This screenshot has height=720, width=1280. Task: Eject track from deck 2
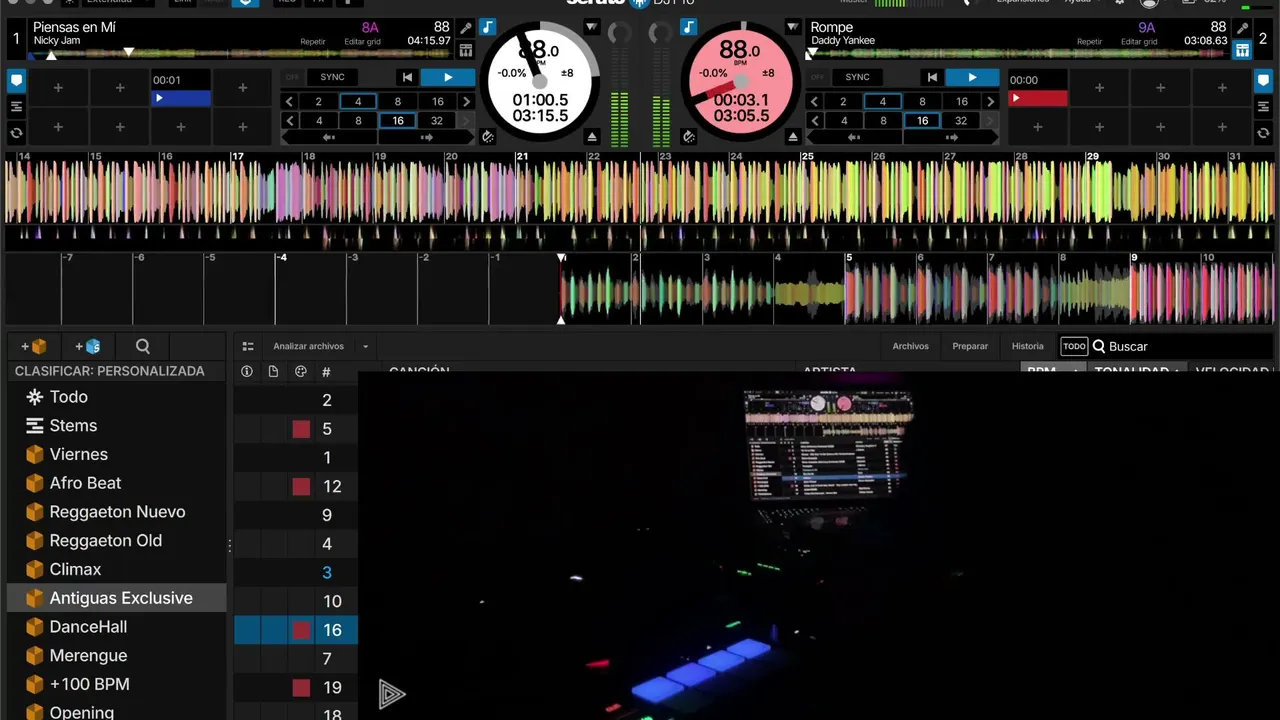(793, 136)
